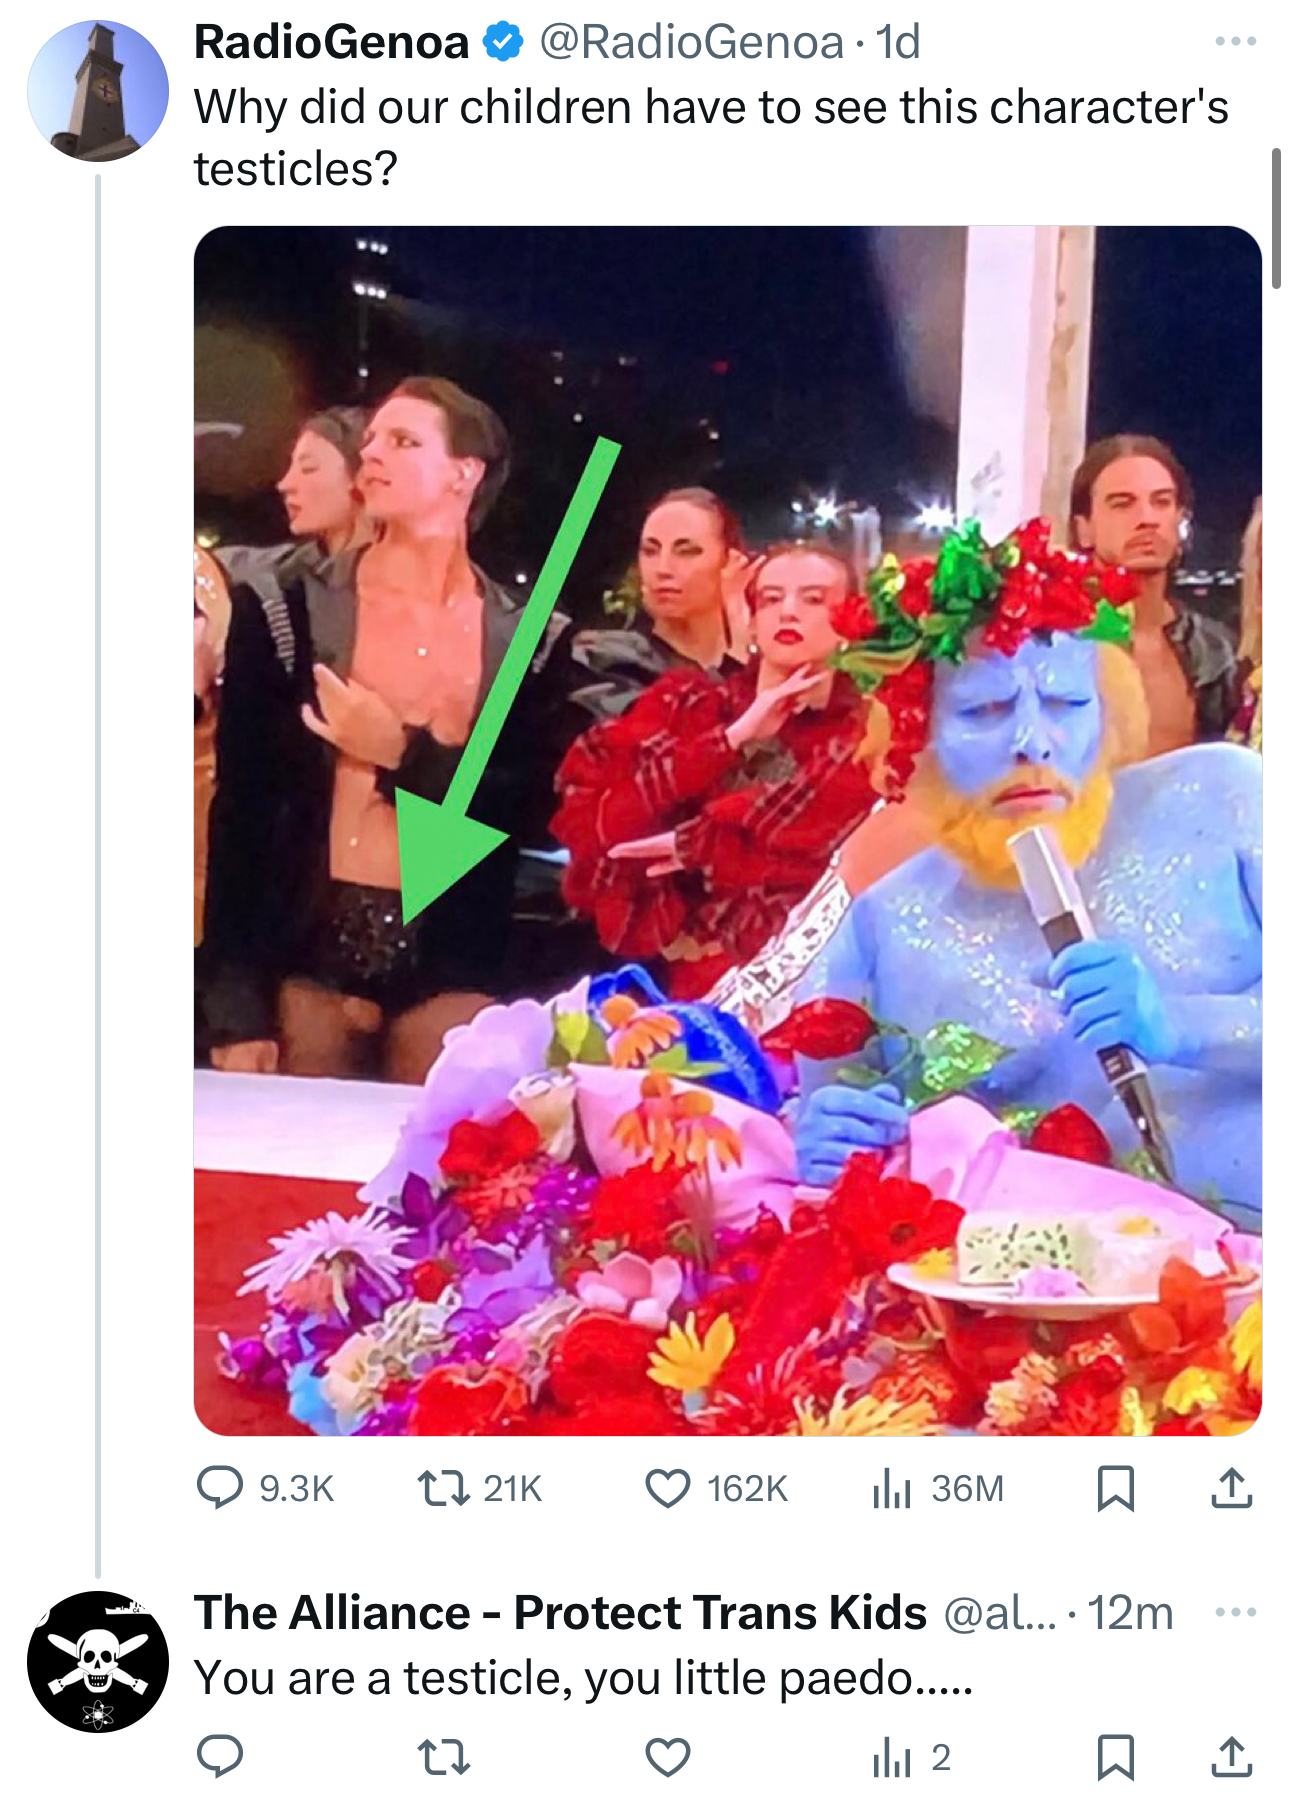Open more options for The Alliance reply

pos(1235,1612)
